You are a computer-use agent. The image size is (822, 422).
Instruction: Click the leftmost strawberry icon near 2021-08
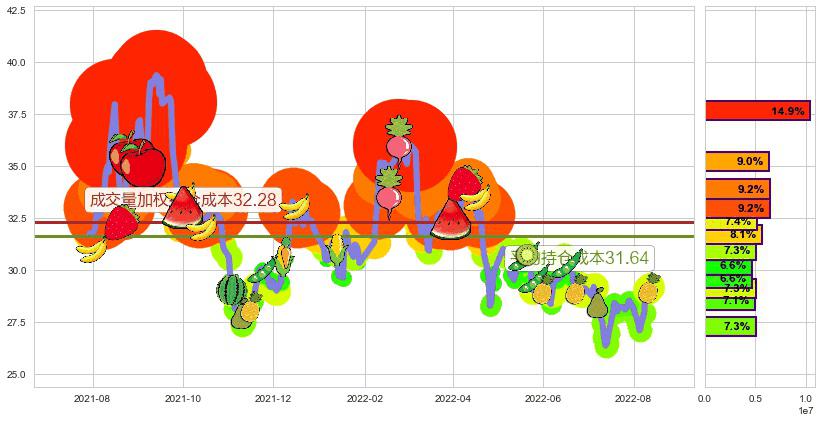121,222
